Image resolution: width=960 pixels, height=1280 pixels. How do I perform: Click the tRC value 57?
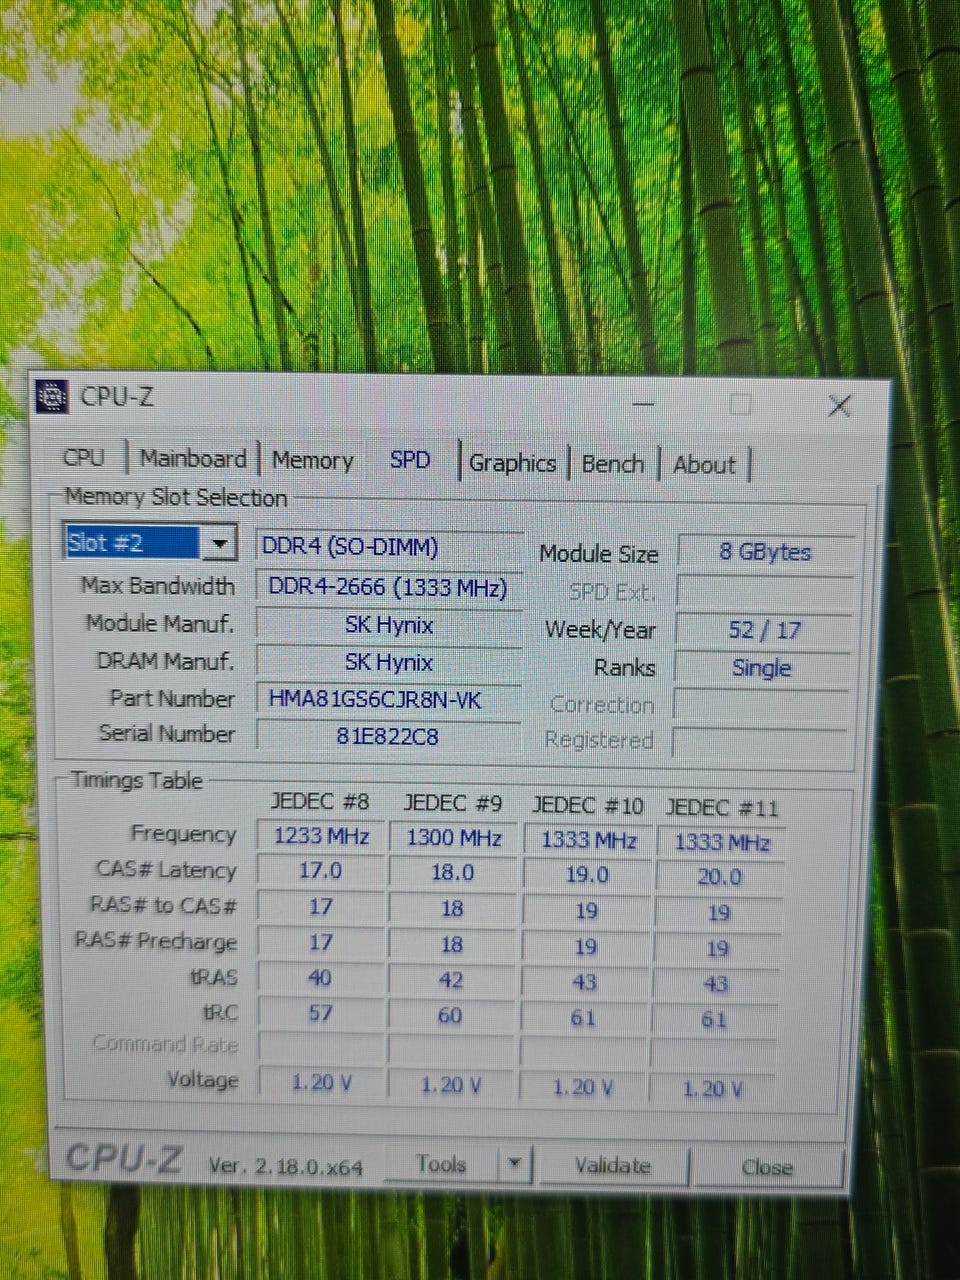[x=320, y=1013]
